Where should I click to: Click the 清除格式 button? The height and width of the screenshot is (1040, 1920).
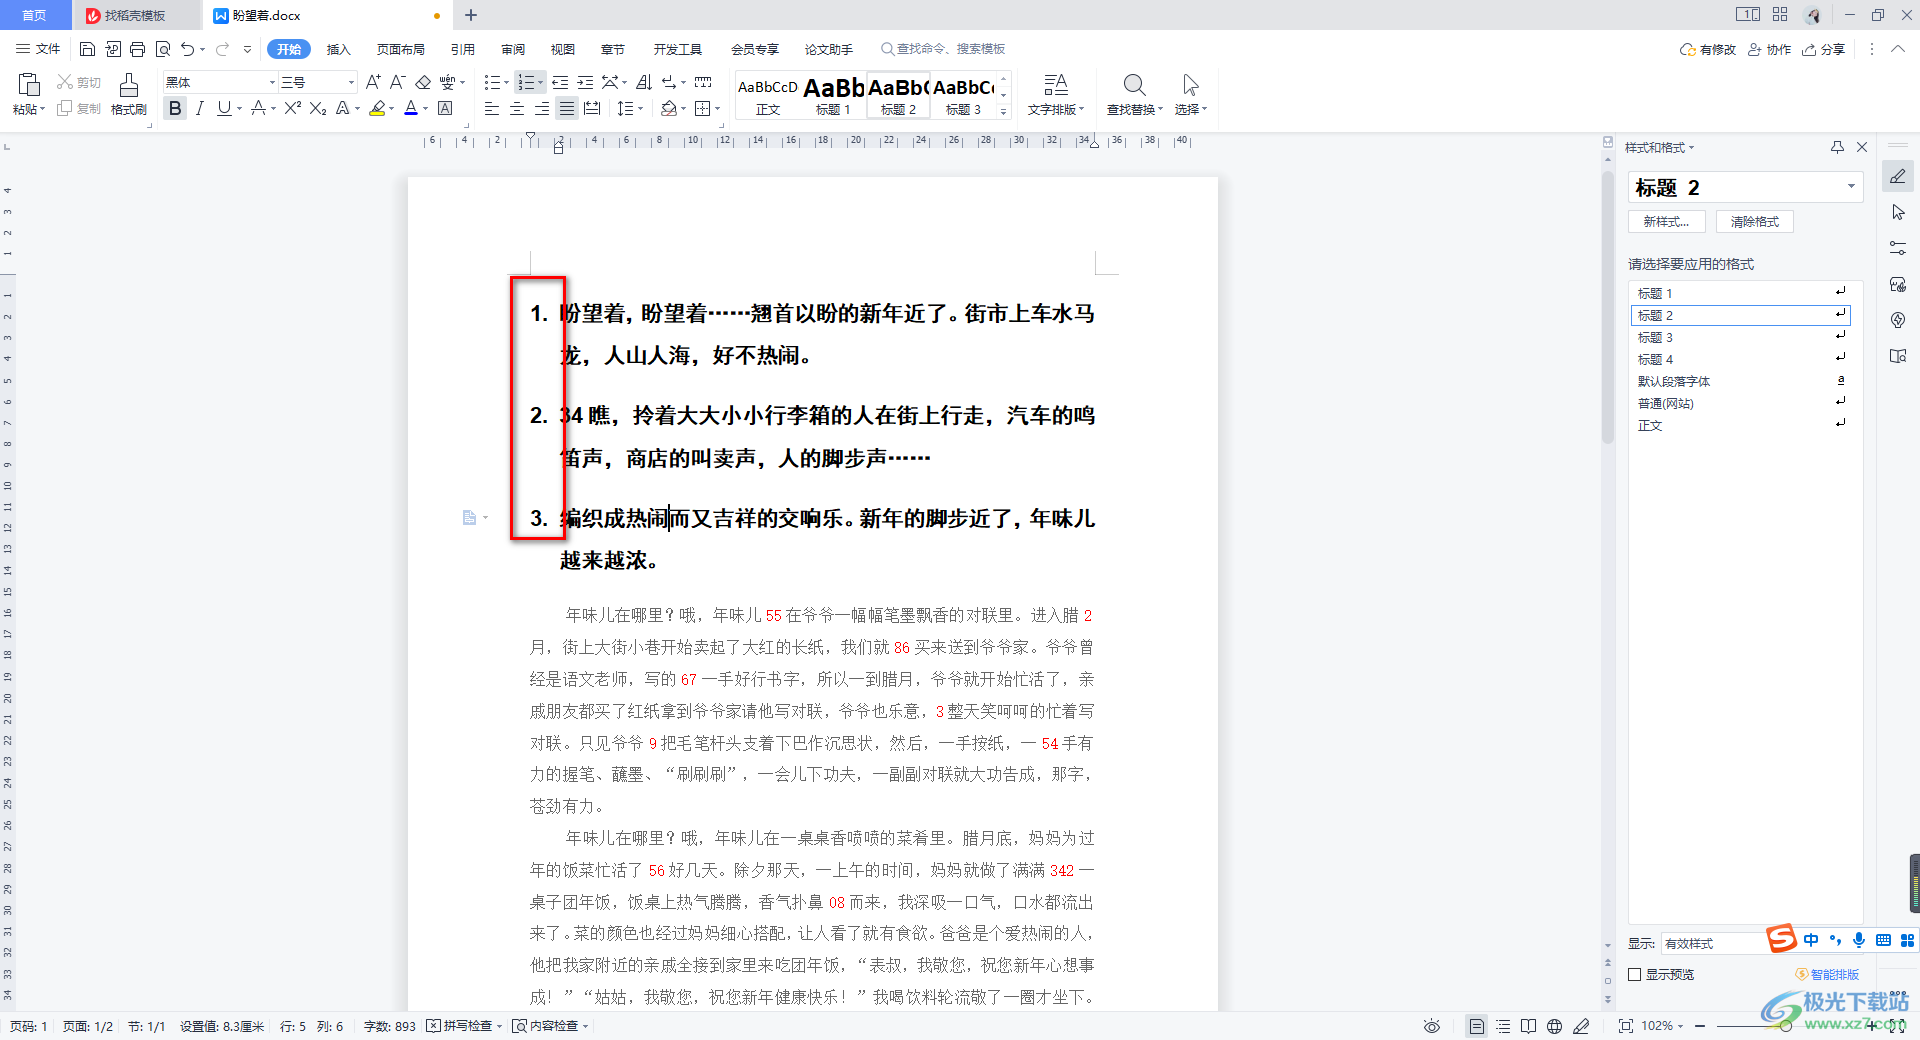pyautogui.click(x=1755, y=222)
